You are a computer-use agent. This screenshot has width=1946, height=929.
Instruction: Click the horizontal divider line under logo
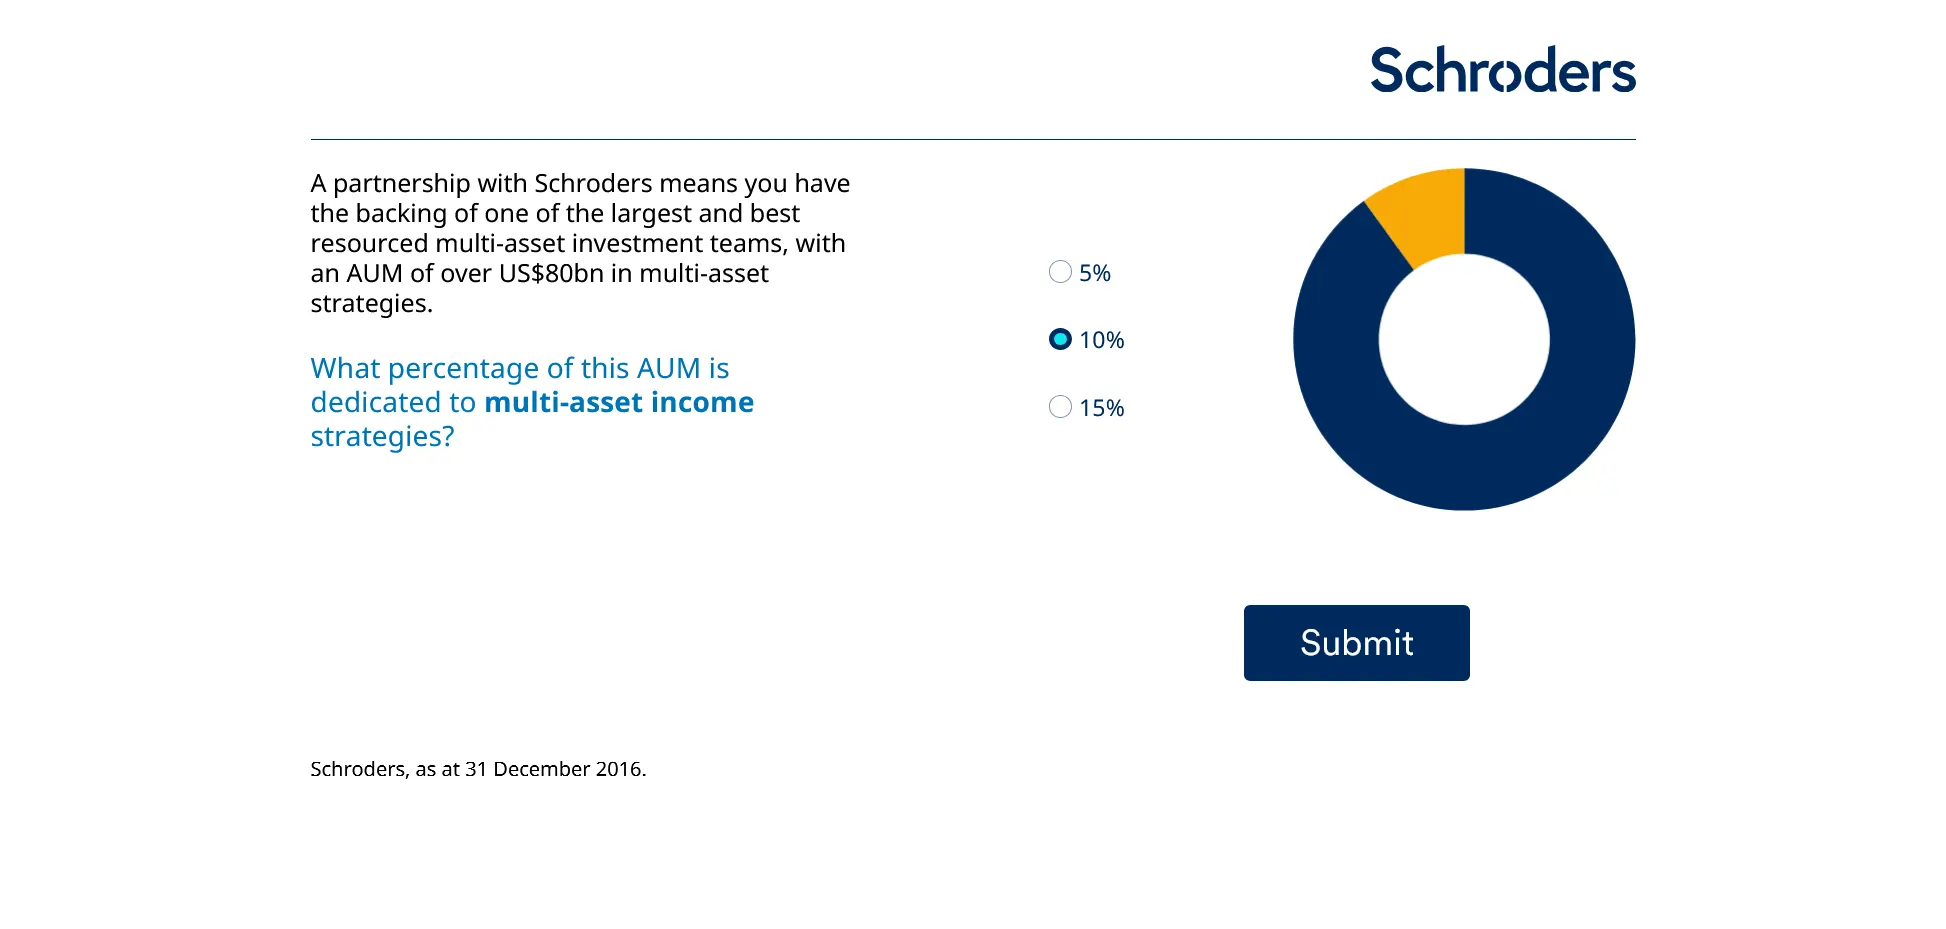(x=973, y=139)
